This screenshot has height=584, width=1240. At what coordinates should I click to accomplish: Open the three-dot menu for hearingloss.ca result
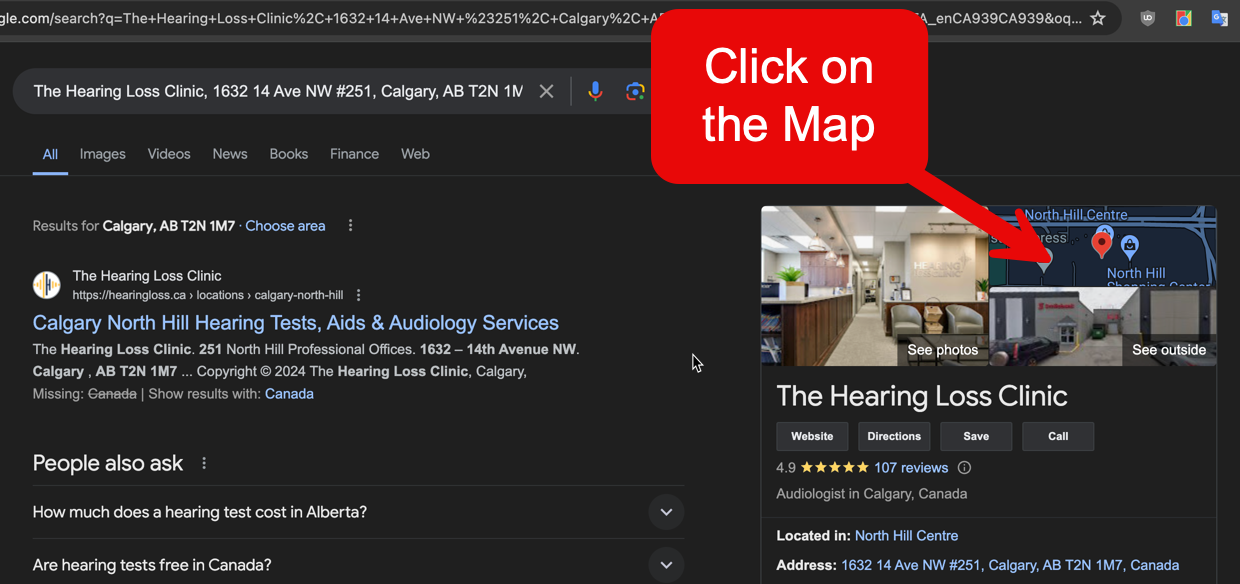coord(359,295)
